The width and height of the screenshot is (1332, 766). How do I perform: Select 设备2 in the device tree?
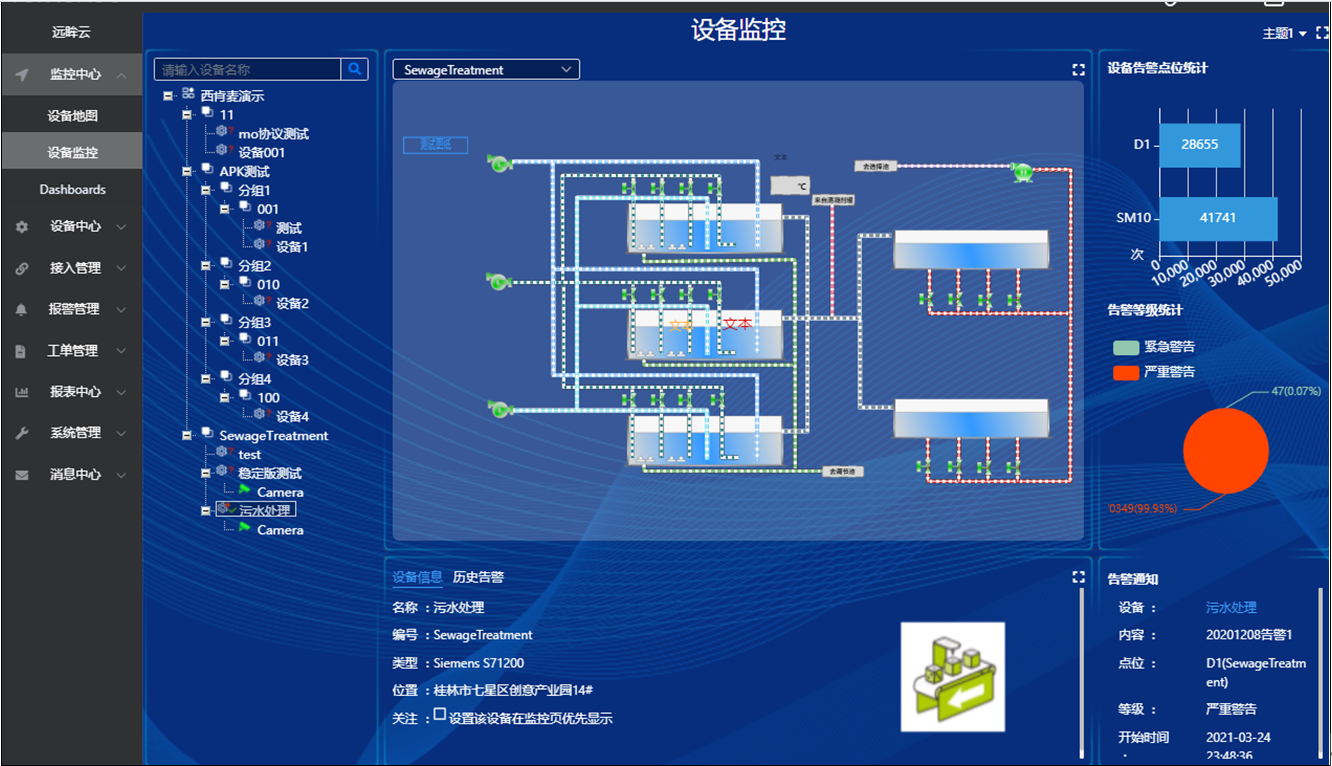click(x=292, y=303)
